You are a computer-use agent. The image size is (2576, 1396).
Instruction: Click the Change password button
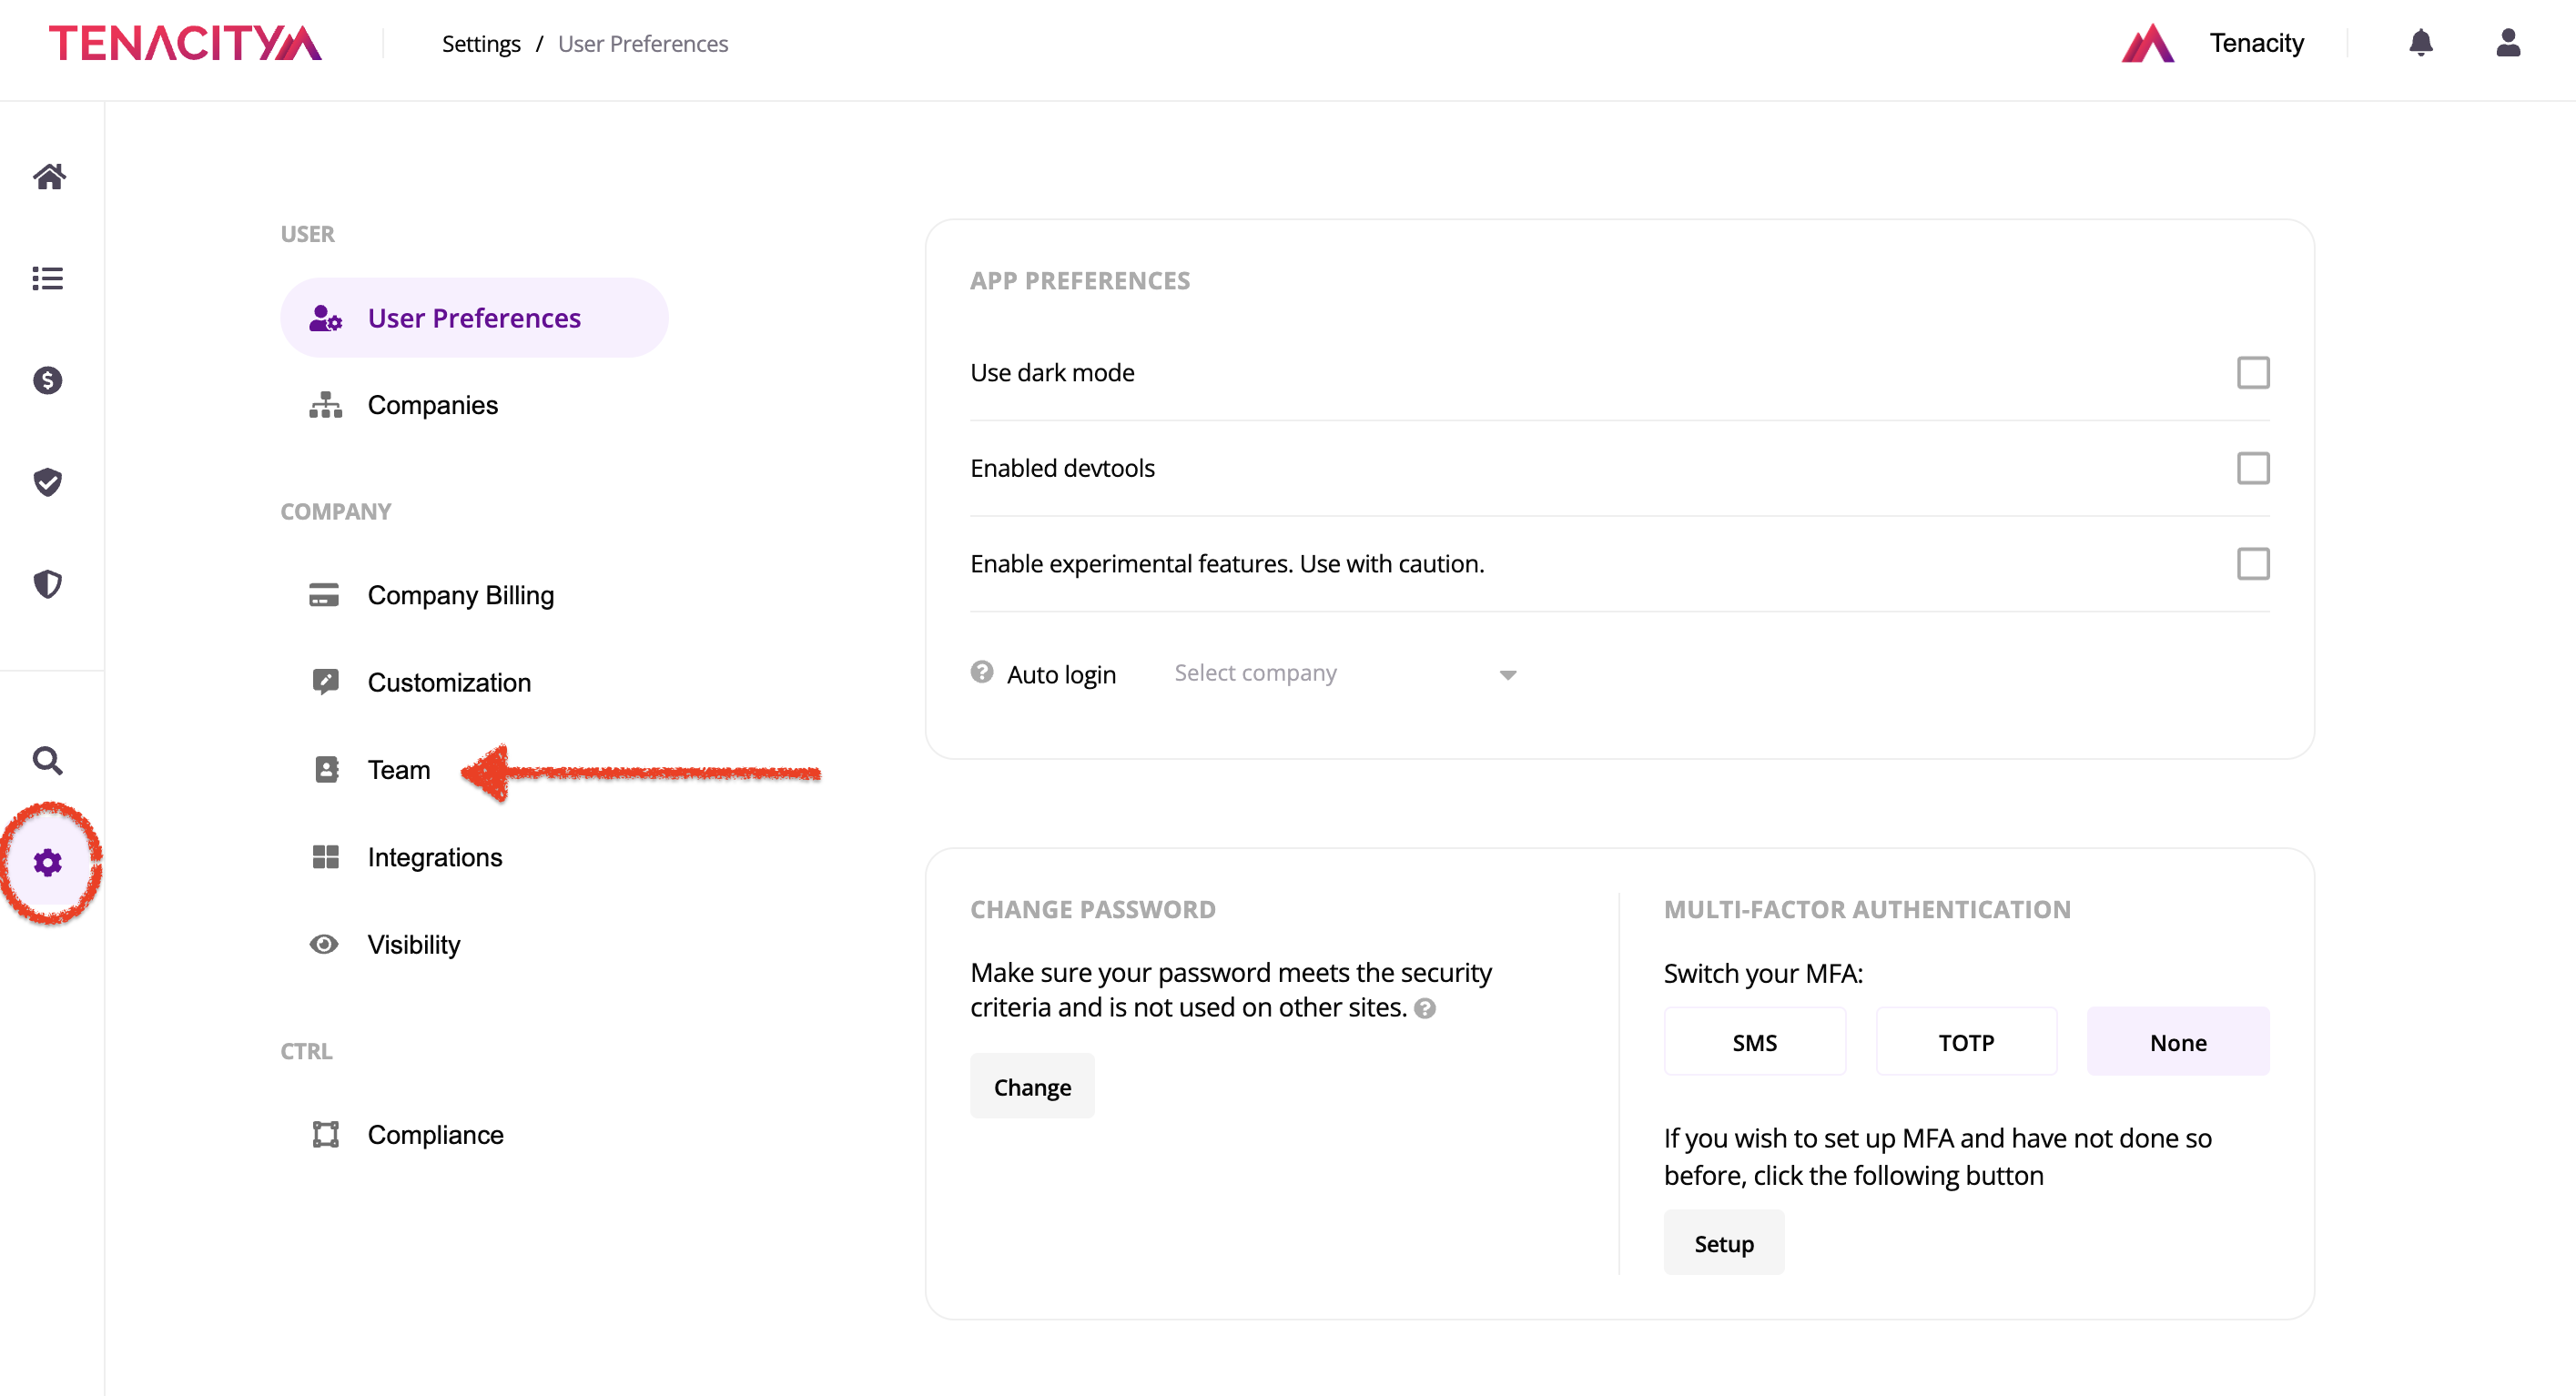click(x=1032, y=1087)
